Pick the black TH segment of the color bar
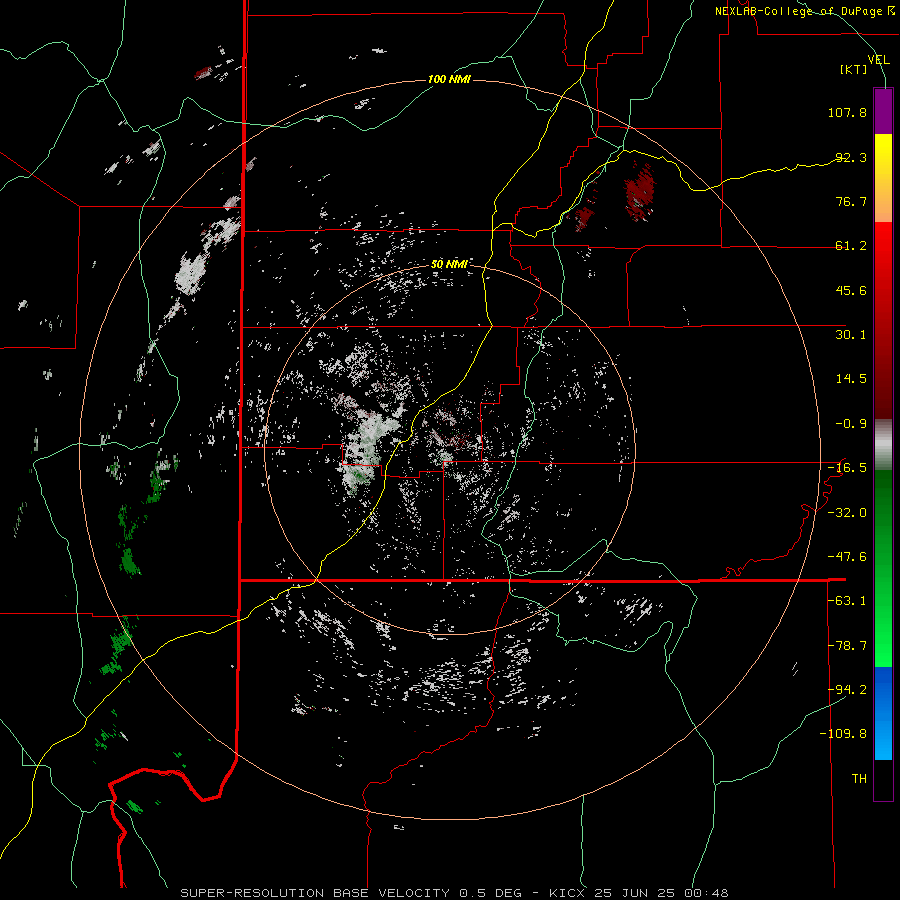 (883, 779)
